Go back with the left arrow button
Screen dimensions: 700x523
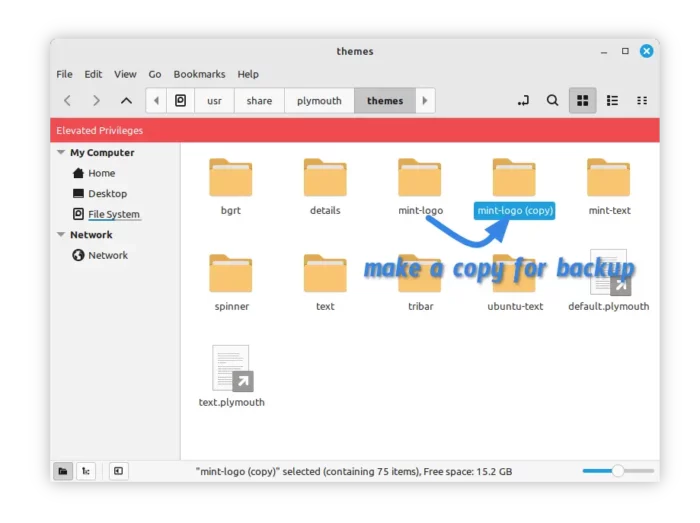pos(67,101)
